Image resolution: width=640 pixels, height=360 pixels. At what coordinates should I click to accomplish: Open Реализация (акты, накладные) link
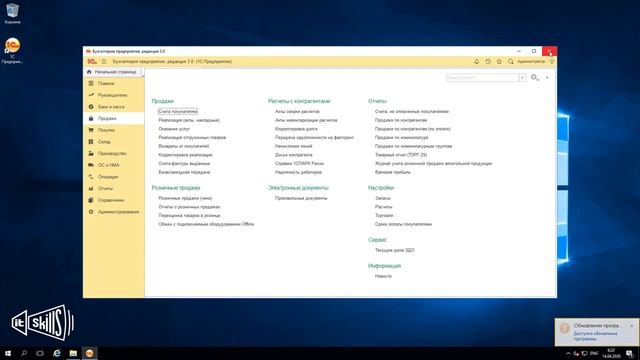(x=189, y=120)
